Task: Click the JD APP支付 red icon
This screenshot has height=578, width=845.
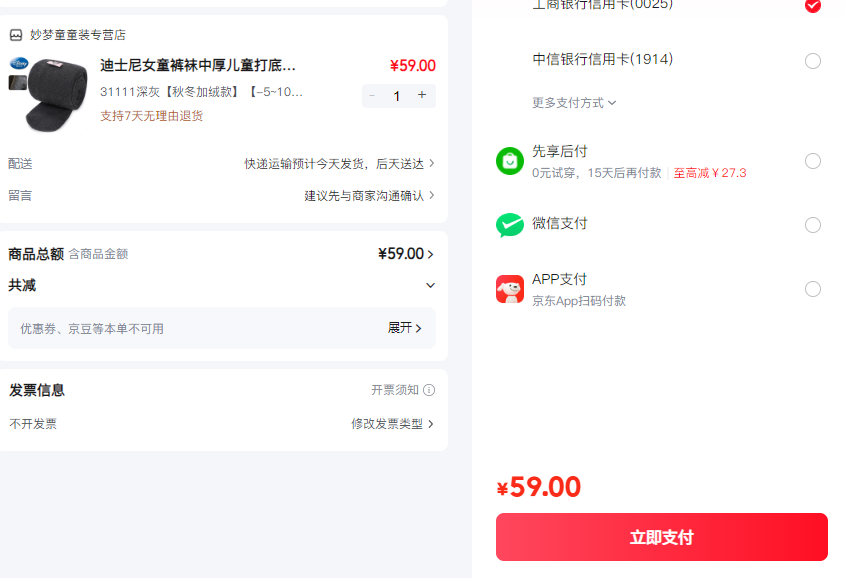Action: click(510, 288)
